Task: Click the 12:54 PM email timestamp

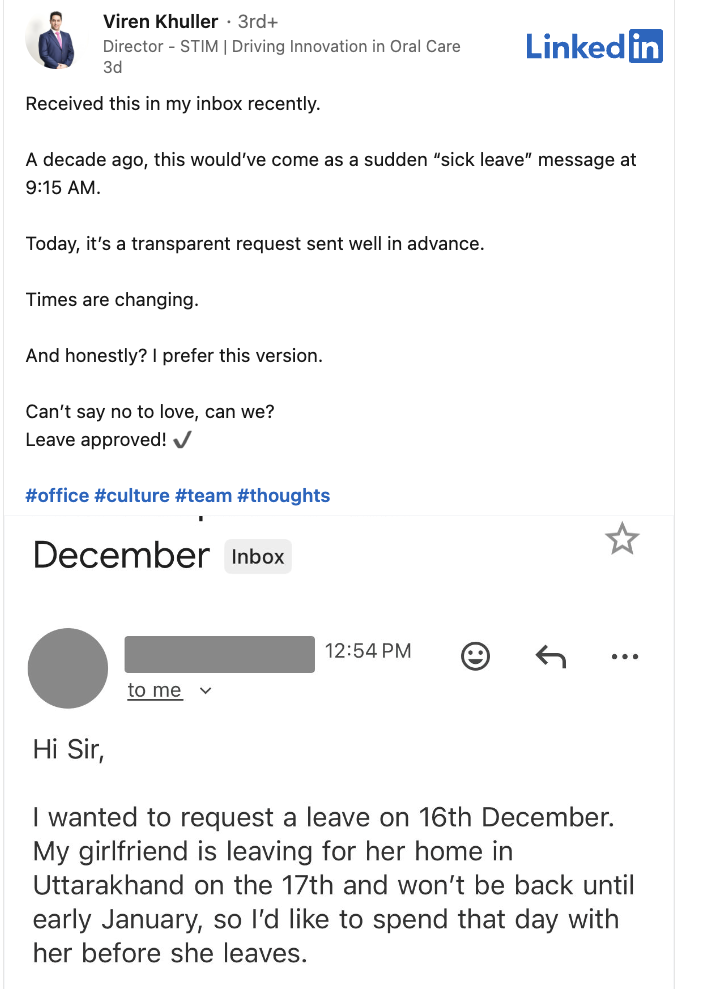Action: (x=368, y=651)
